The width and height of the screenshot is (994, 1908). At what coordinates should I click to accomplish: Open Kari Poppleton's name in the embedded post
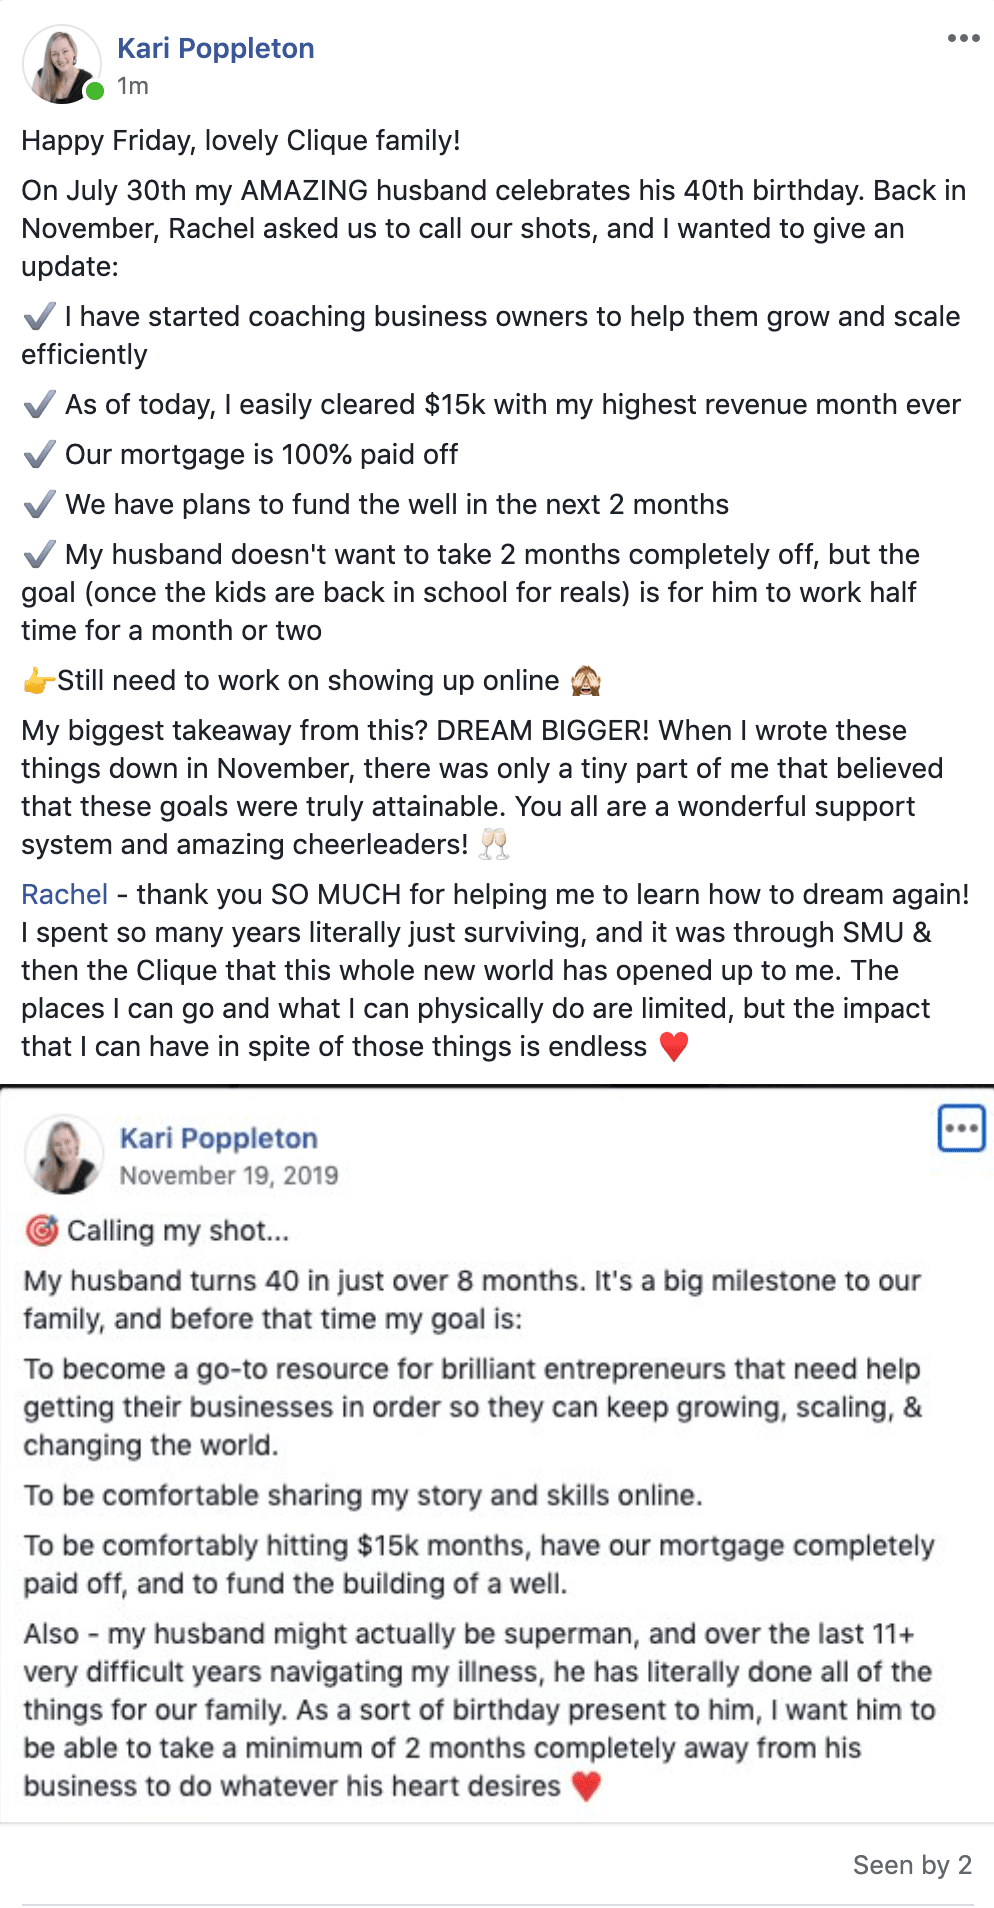point(218,1138)
